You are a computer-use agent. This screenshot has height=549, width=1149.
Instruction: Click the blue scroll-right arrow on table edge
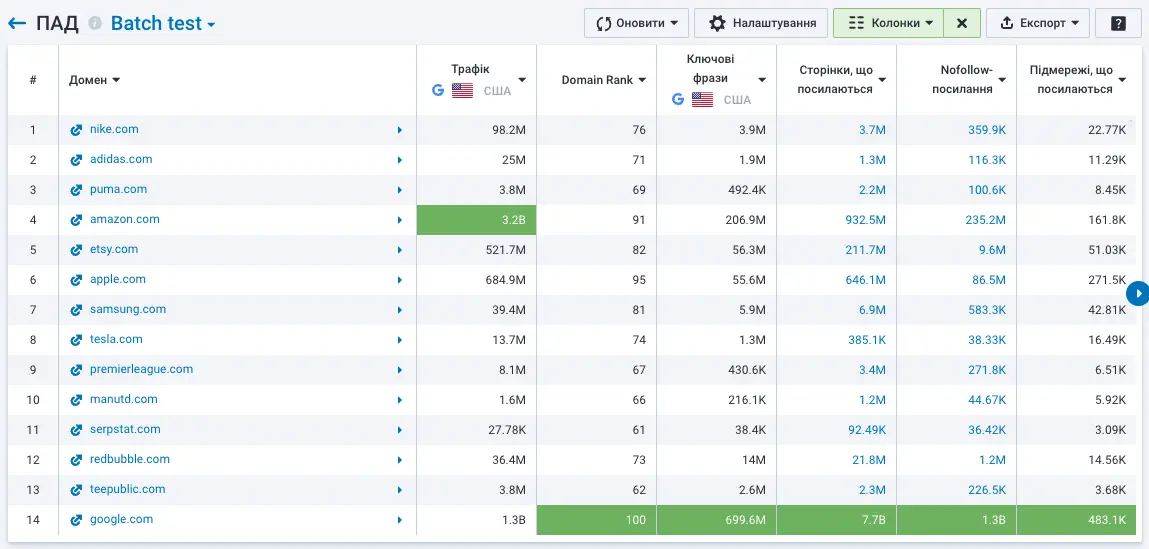pos(1137,293)
